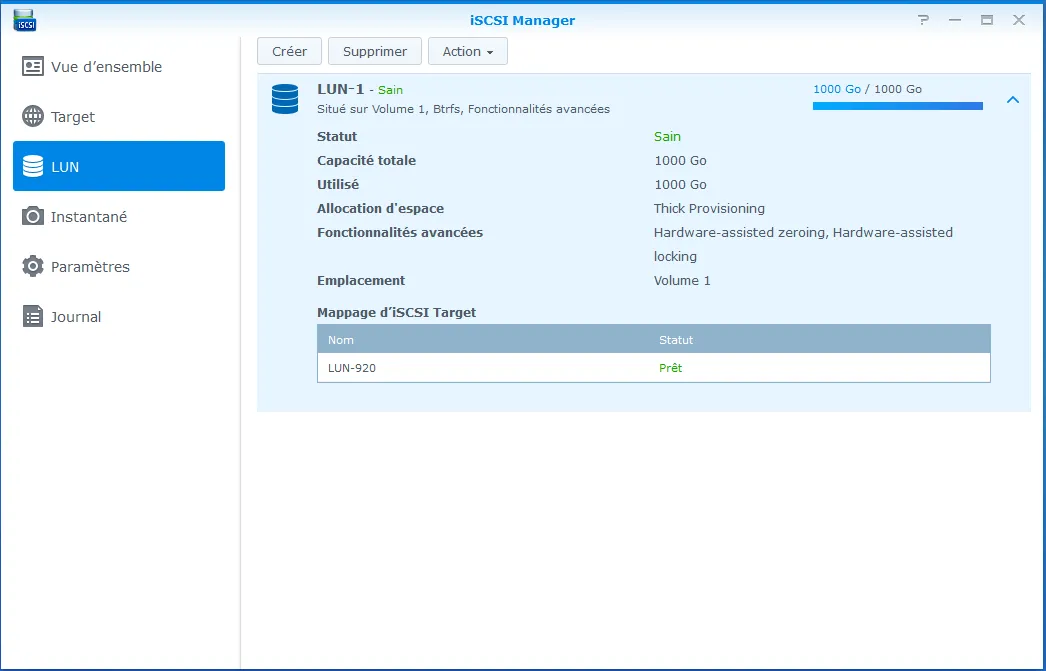Go to the Paramètres section

click(90, 267)
